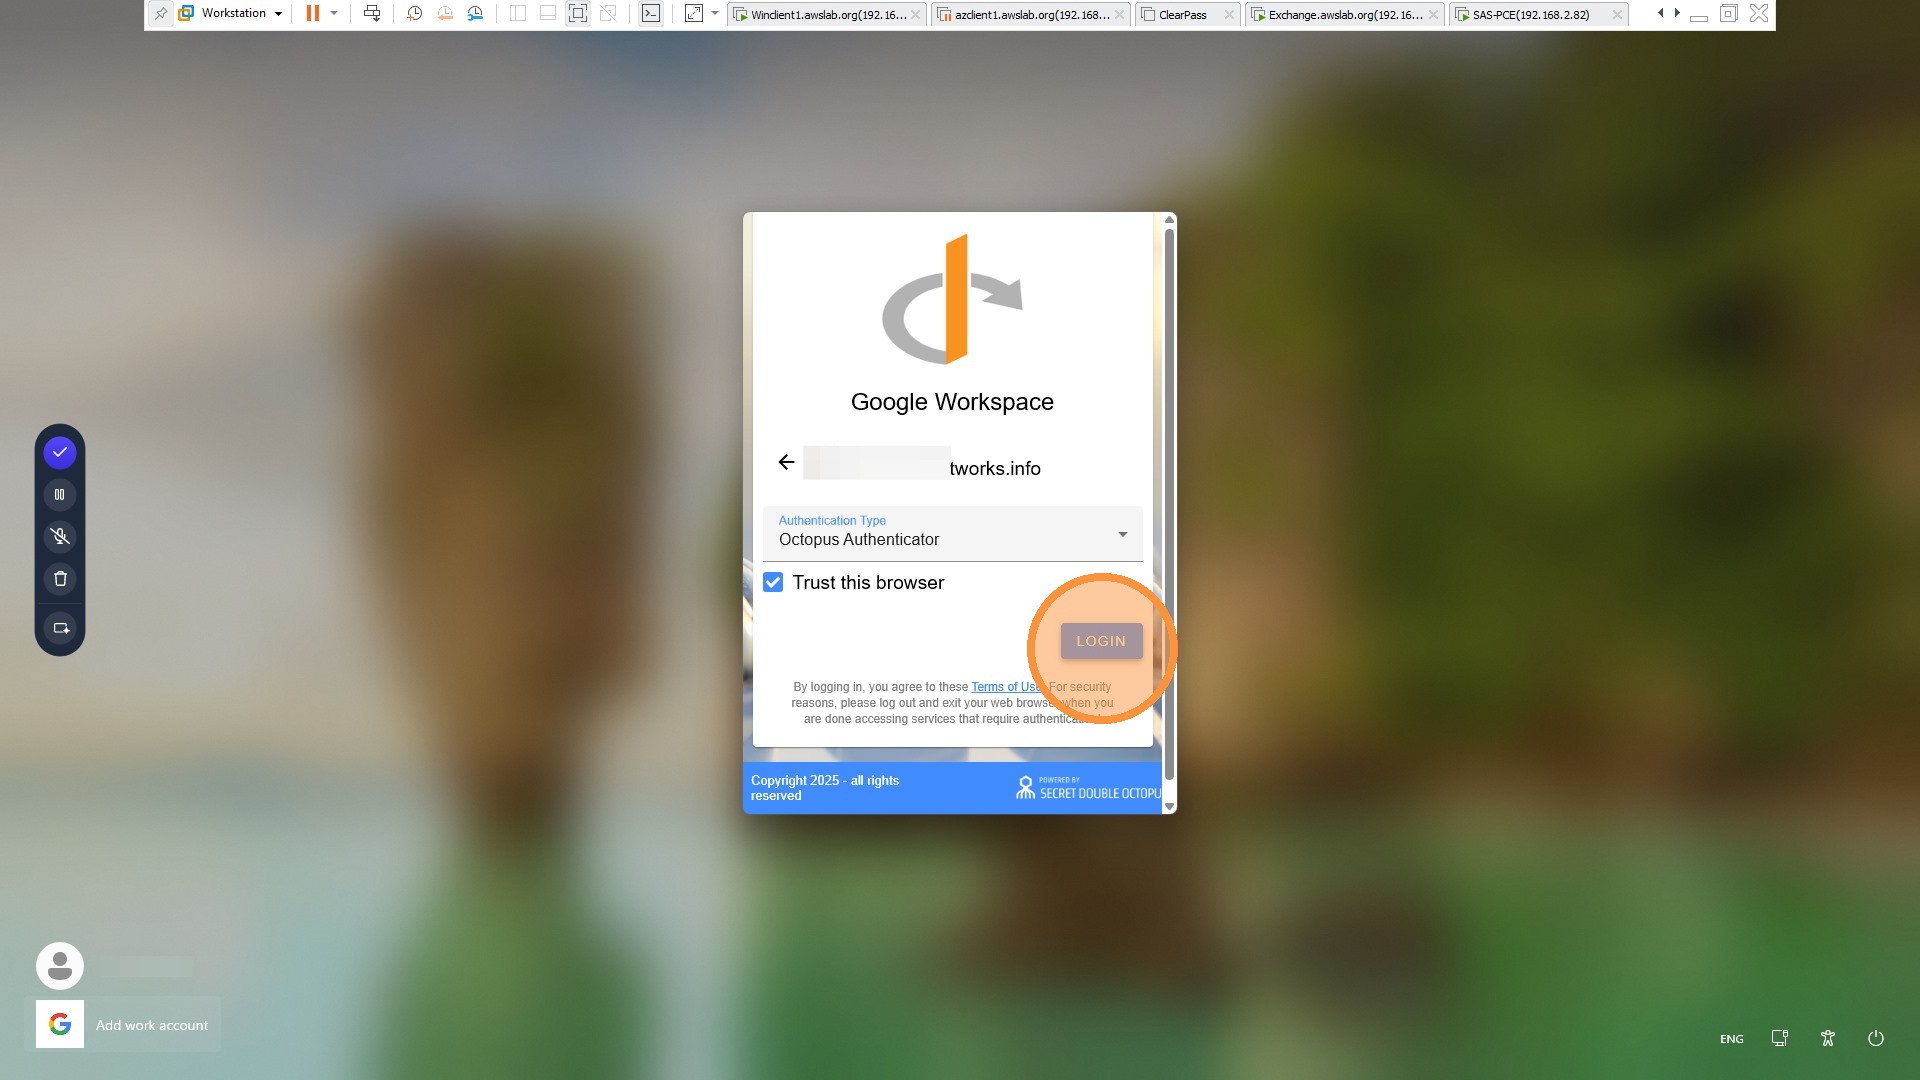Close the SAS-PCE tab
The width and height of the screenshot is (1920, 1080).
click(1617, 15)
